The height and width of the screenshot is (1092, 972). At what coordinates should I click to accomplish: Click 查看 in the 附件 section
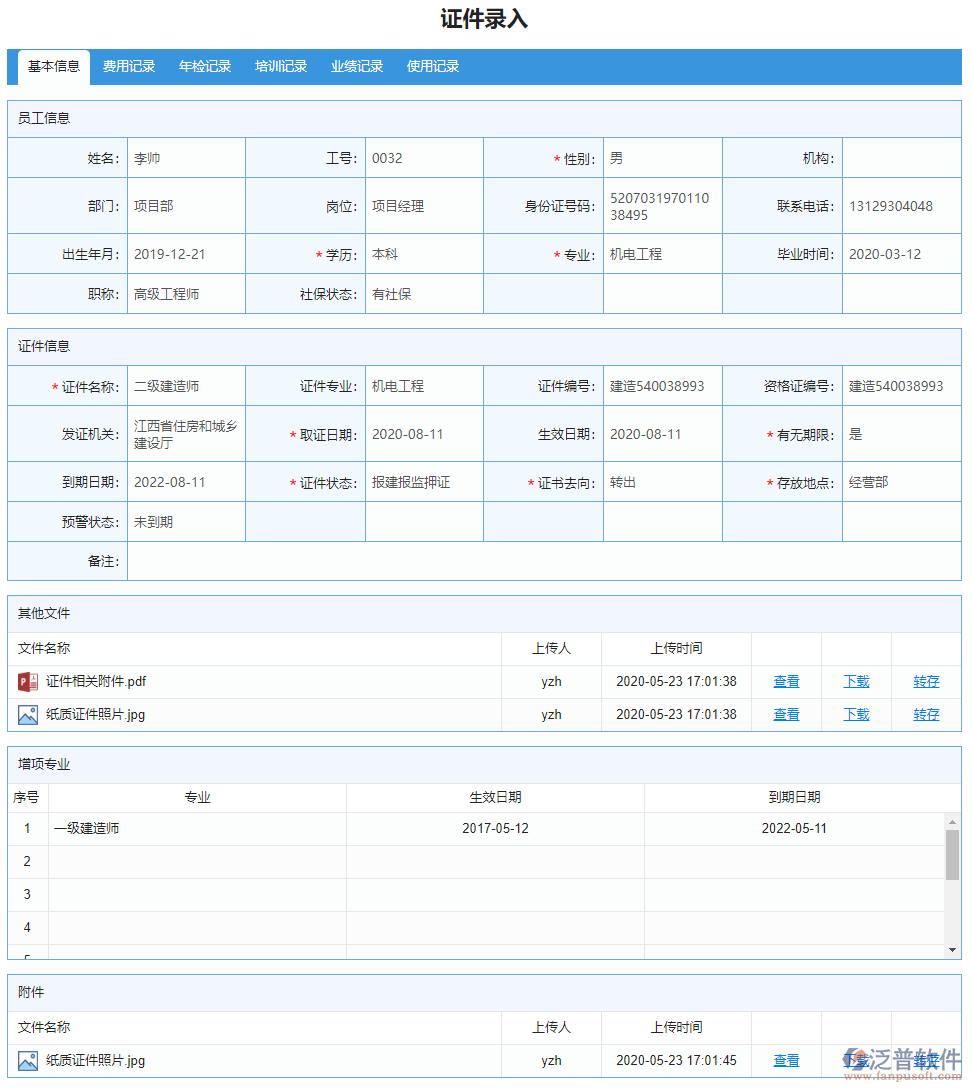click(x=786, y=1060)
